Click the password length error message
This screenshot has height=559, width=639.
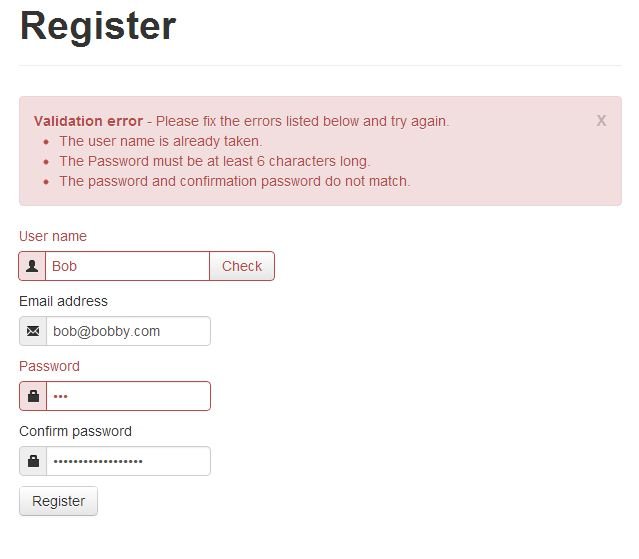pos(214,161)
